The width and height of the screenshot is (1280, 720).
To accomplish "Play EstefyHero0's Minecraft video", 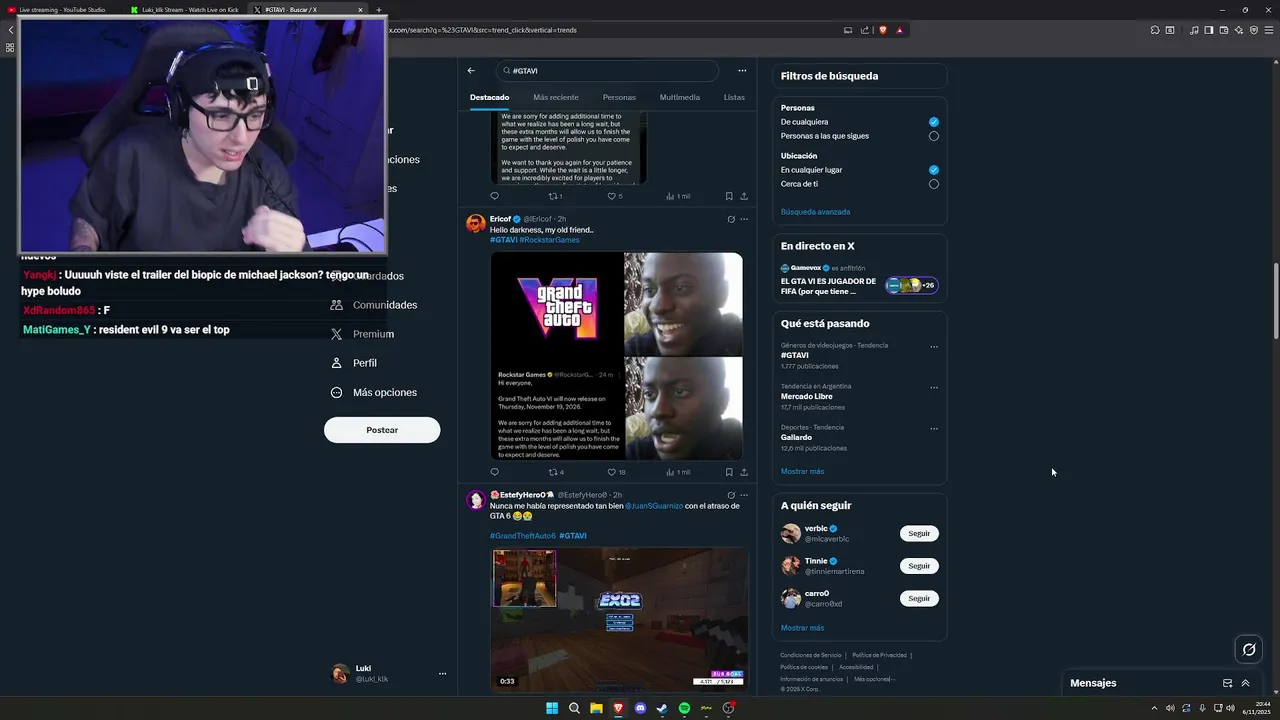I will tap(619, 620).
